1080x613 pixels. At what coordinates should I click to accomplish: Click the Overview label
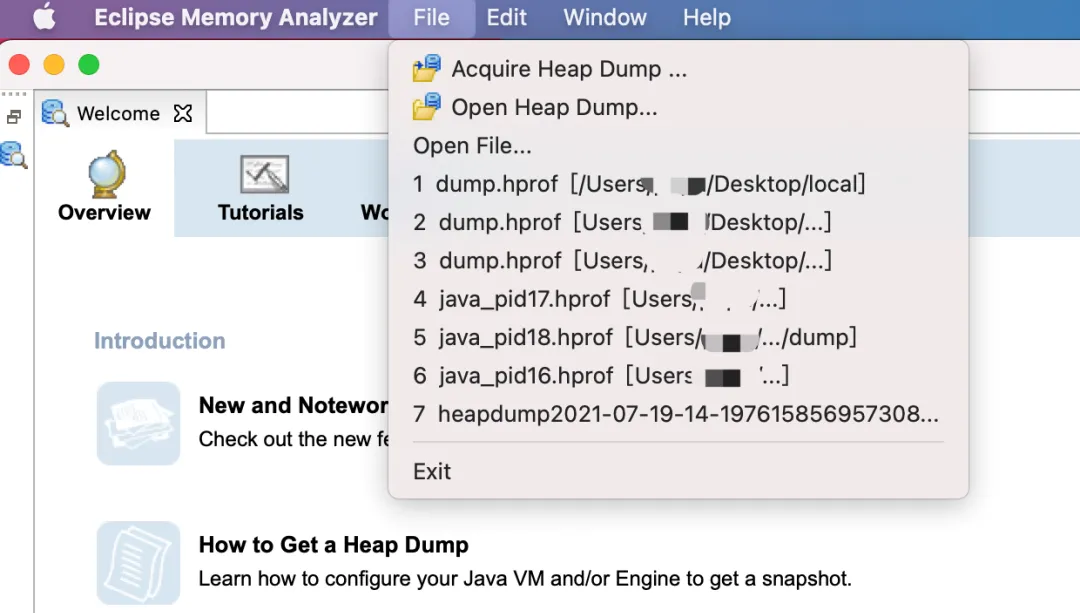[104, 213]
